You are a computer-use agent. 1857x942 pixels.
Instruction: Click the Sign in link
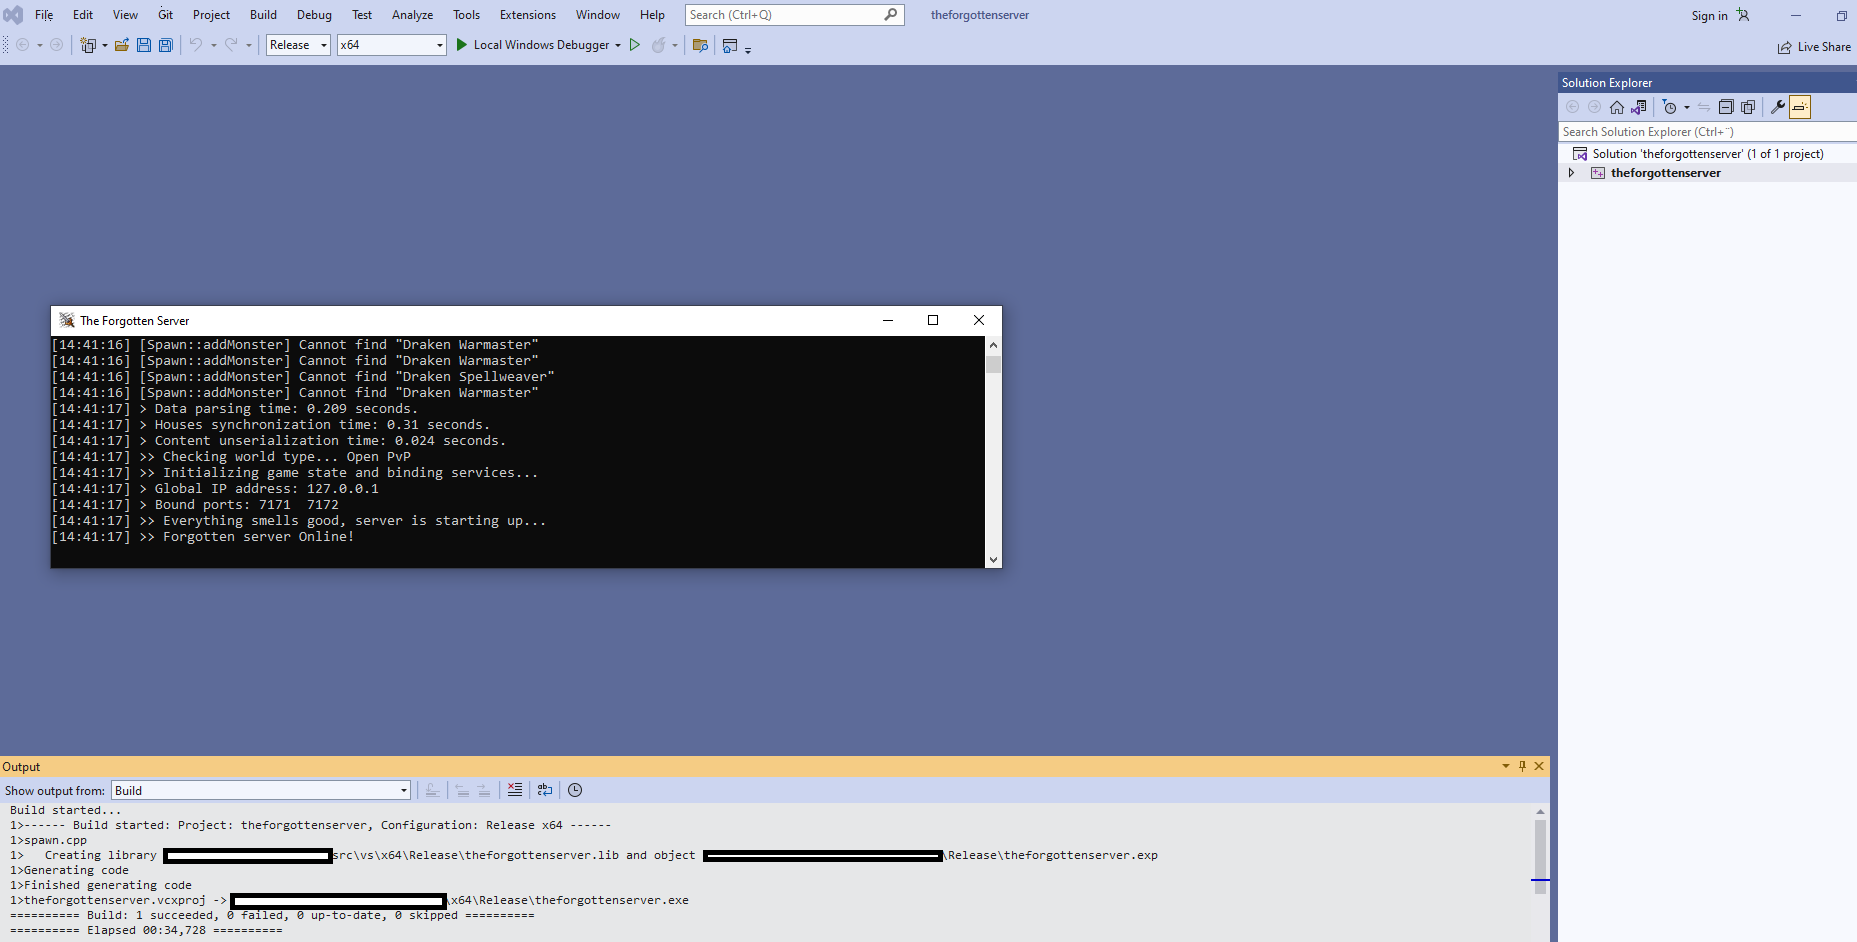[1709, 15]
